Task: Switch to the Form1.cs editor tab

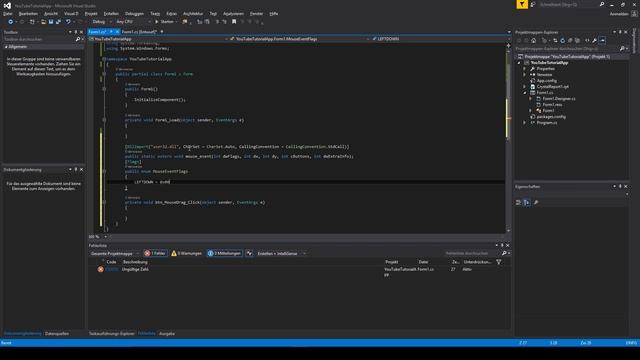Action: click(x=97, y=31)
